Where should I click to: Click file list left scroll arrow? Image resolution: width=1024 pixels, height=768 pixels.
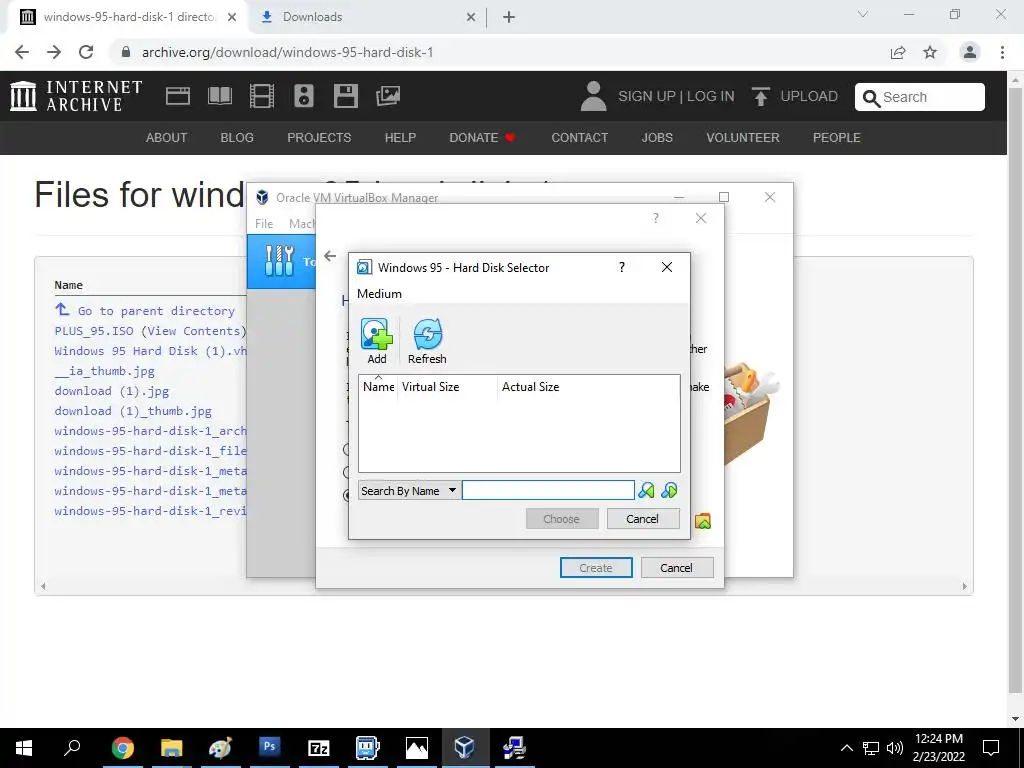tap(43, 586)
